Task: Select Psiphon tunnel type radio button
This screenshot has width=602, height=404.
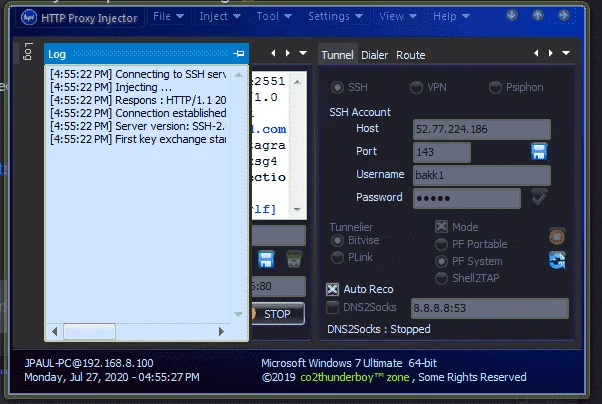Action: click(x=495, y=88)
